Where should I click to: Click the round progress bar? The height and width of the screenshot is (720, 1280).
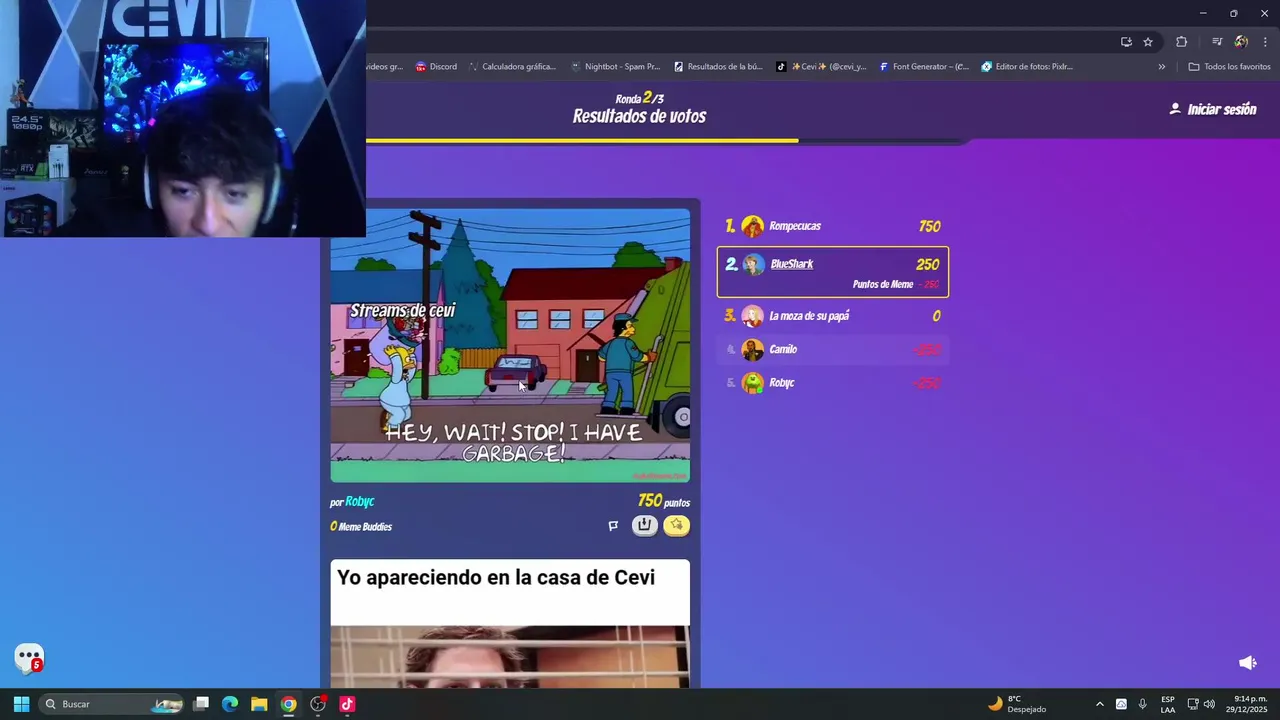pyautogui.click(x=667, y=141)
